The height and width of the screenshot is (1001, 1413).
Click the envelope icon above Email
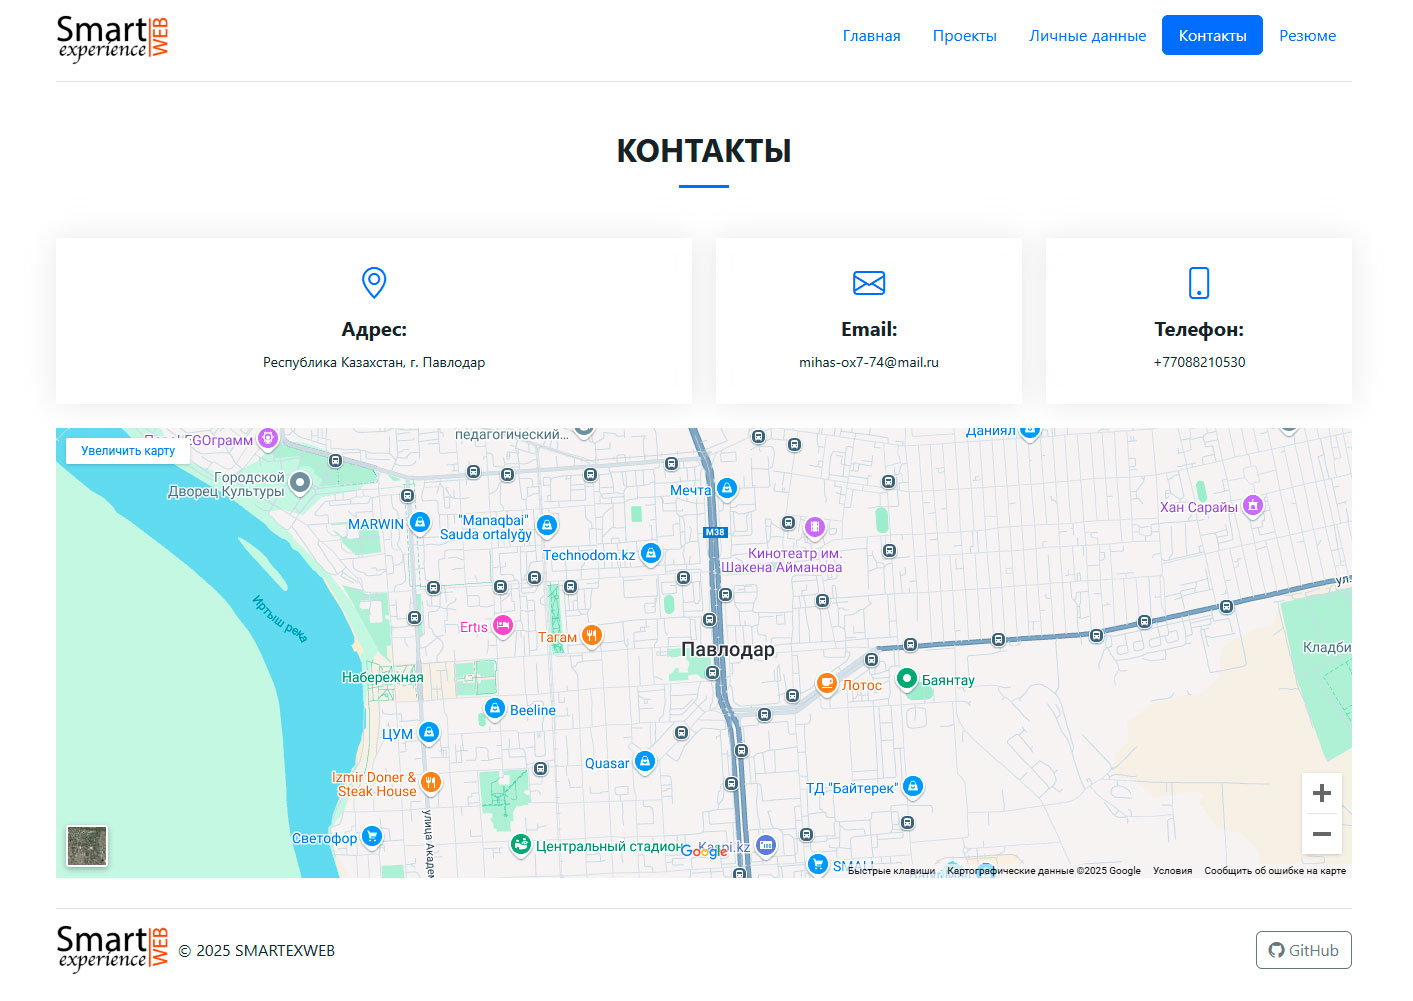(x=868, y=283)
